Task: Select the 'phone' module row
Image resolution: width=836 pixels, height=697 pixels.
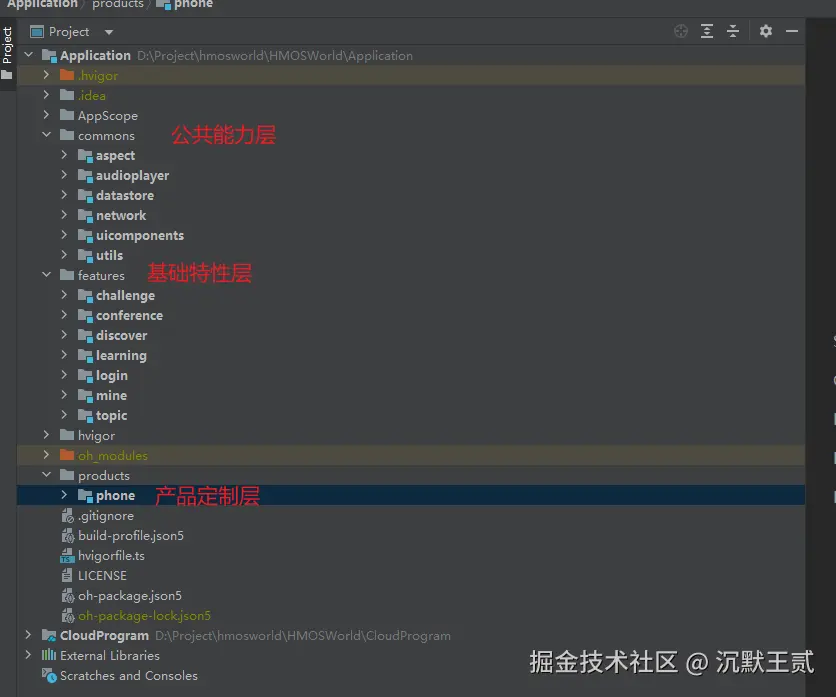Action: [411, 495]
